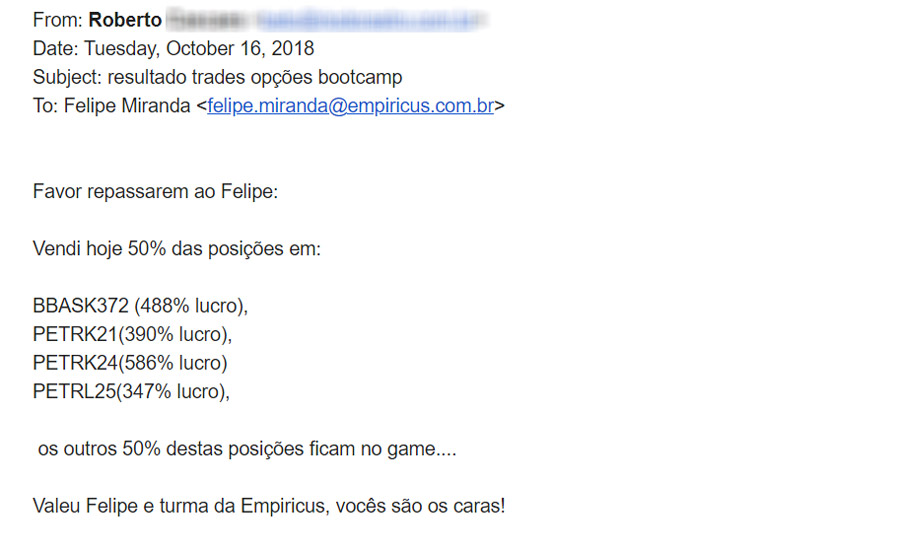Viewport: 900px width, 551px height.
Task: Click the line 'Favor repassarem ao Felipe:'
Action: tap(155, 191)
